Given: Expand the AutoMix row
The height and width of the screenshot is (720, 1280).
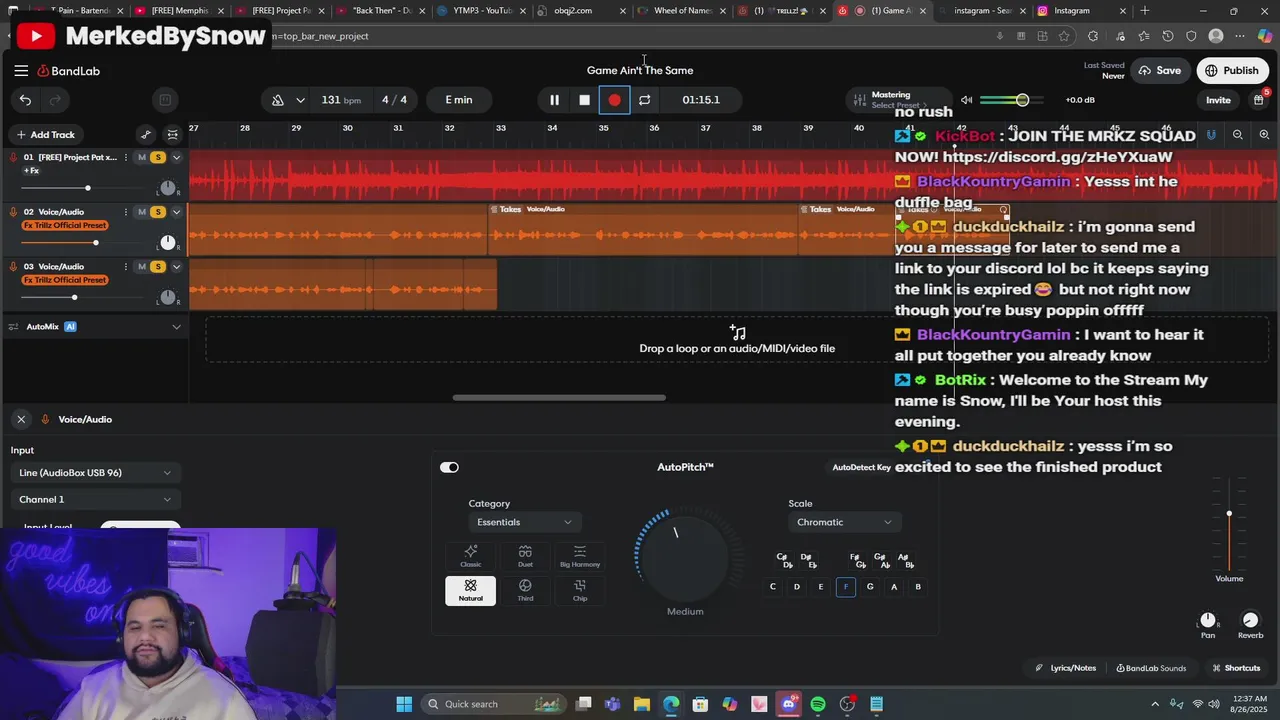Looking at the screenshot, I should (x=176, y=327).
